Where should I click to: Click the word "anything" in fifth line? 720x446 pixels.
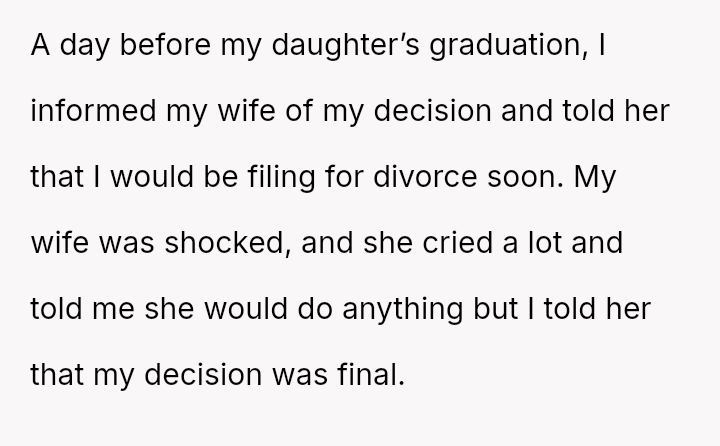pyautogui.click(x=402, y=310)
